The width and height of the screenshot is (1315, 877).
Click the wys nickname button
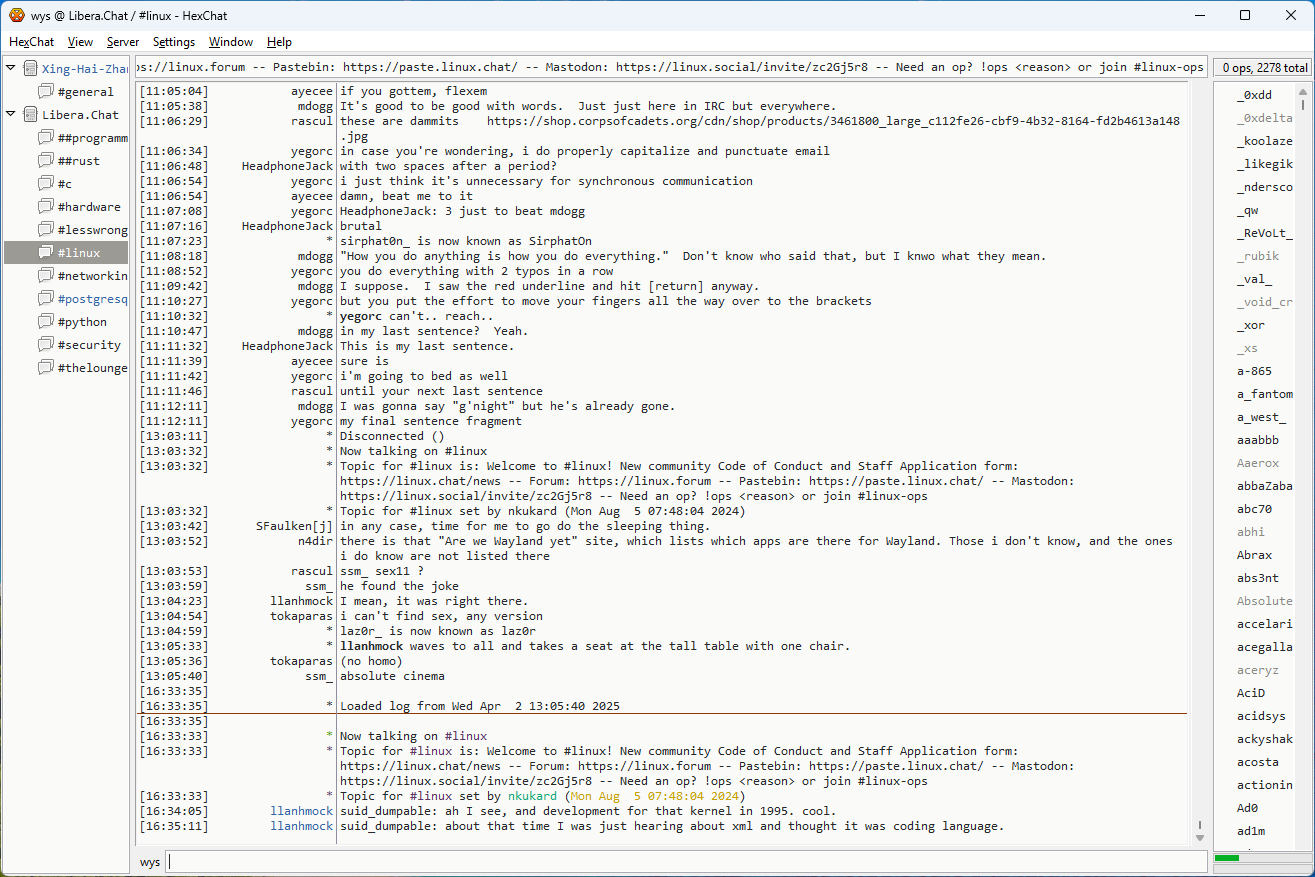click(150, 862)
